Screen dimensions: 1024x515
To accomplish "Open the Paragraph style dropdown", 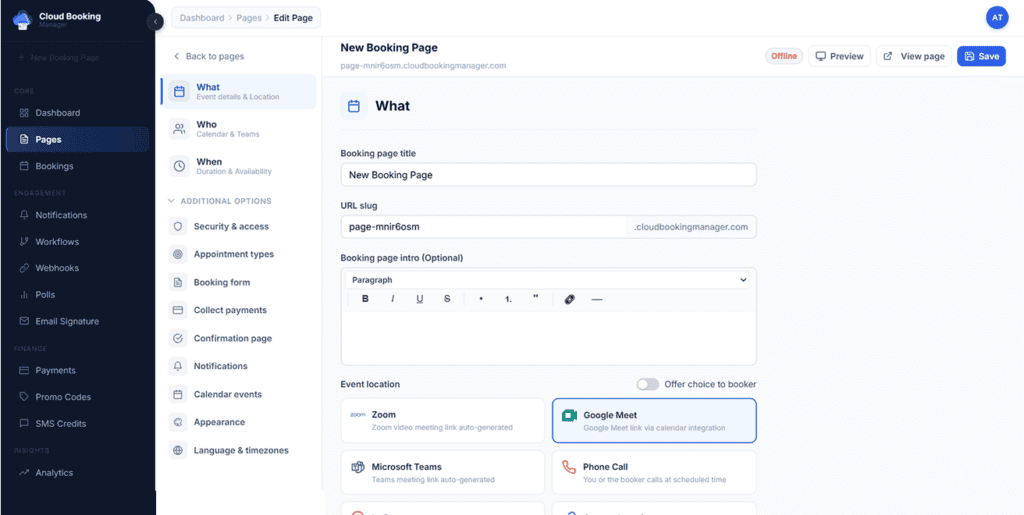I will point(548,280).
